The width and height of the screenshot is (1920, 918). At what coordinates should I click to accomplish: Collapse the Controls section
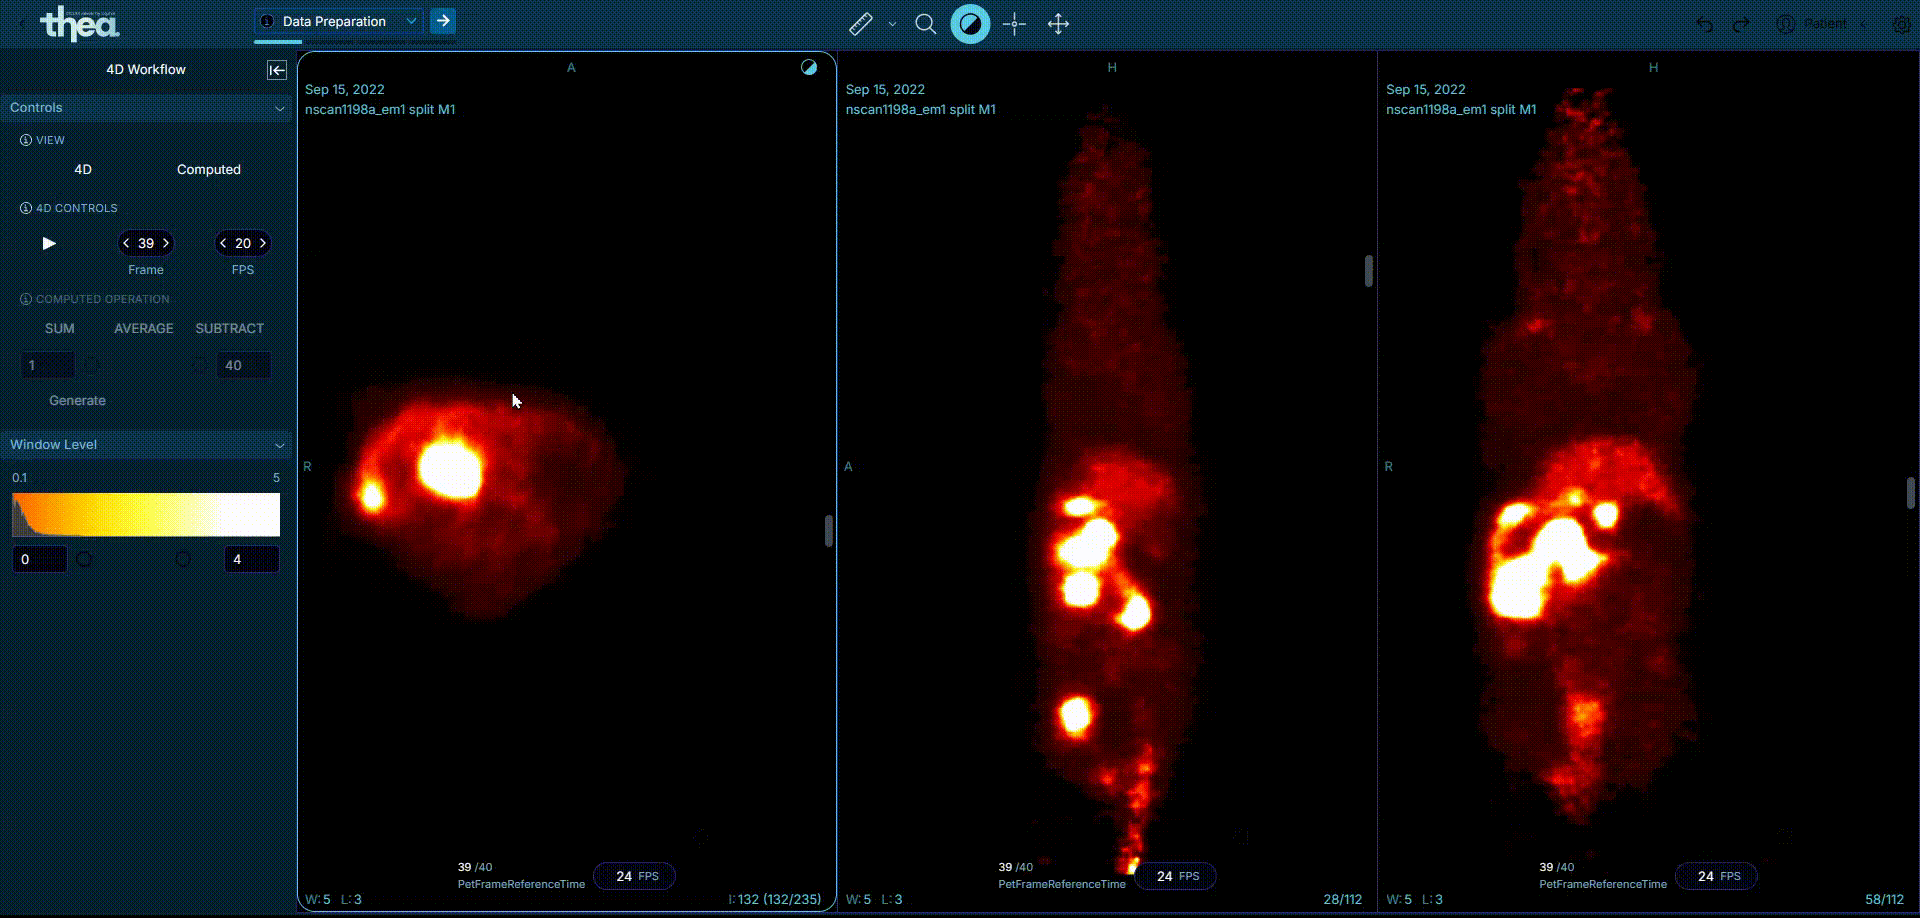279,108
